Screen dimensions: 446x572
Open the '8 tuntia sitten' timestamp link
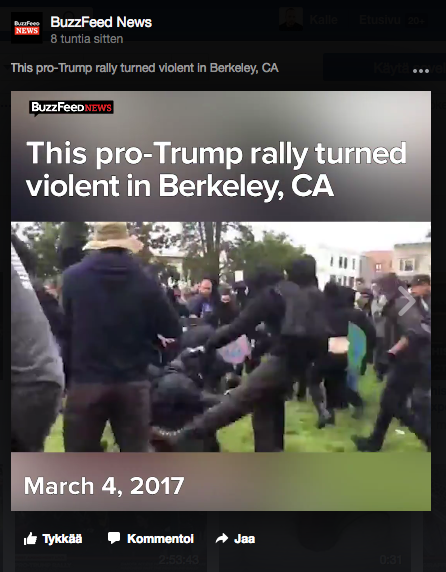pyautogui.click(x=87, y=39)
